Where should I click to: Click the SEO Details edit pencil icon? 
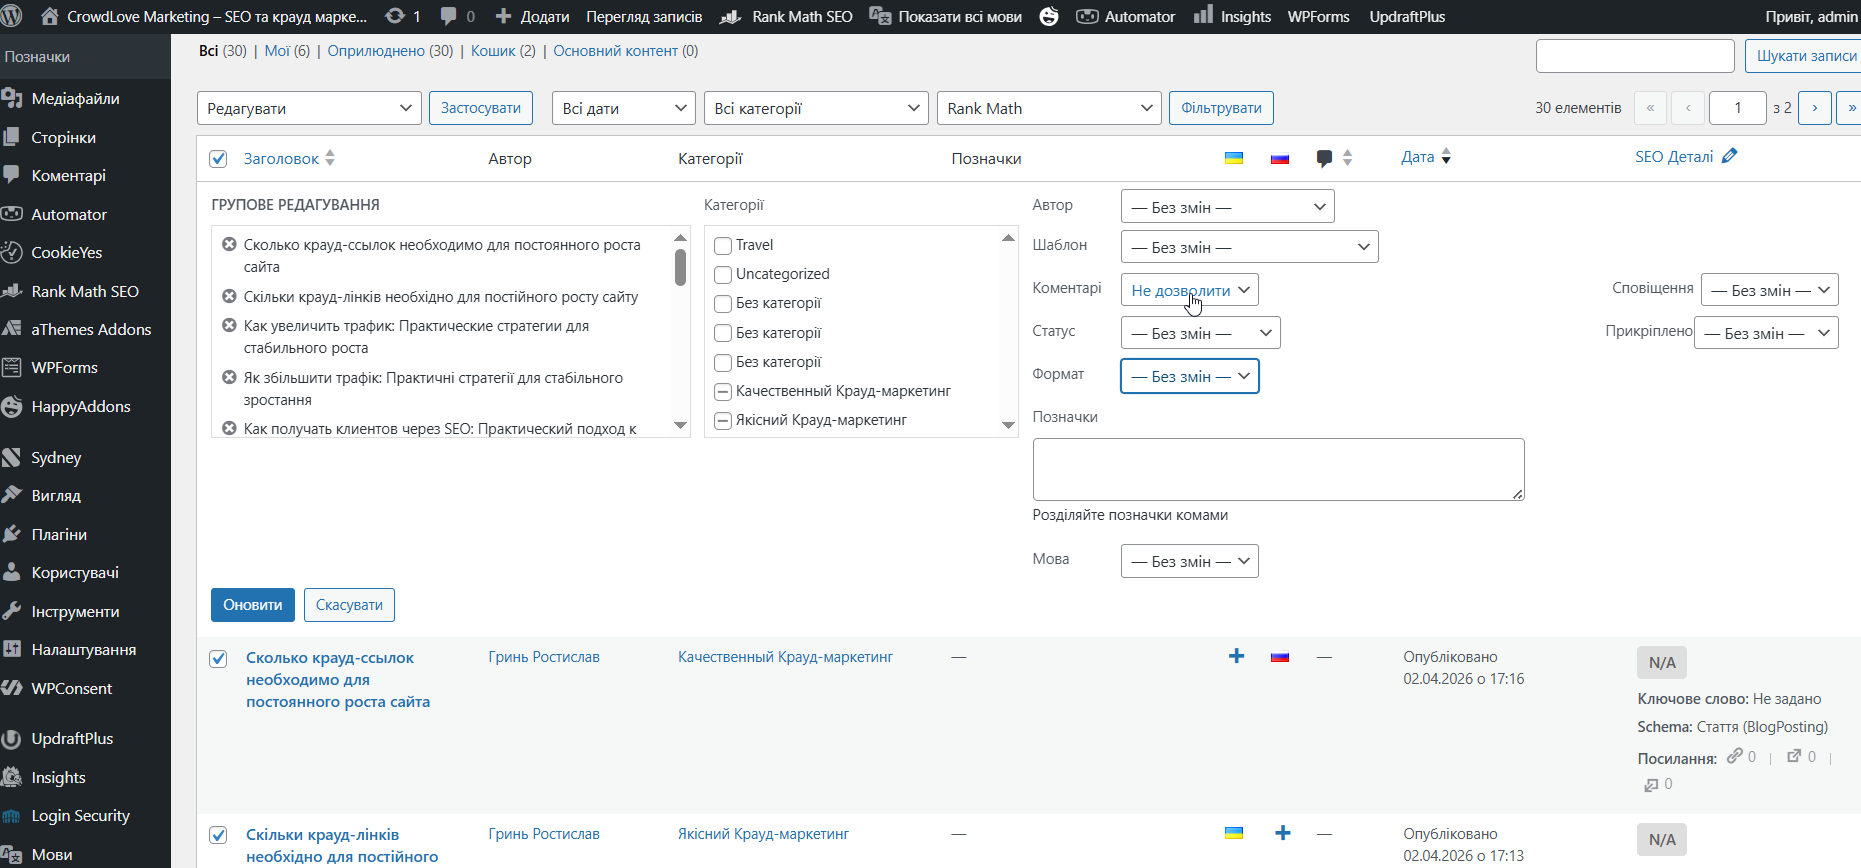pos(1730,156)
